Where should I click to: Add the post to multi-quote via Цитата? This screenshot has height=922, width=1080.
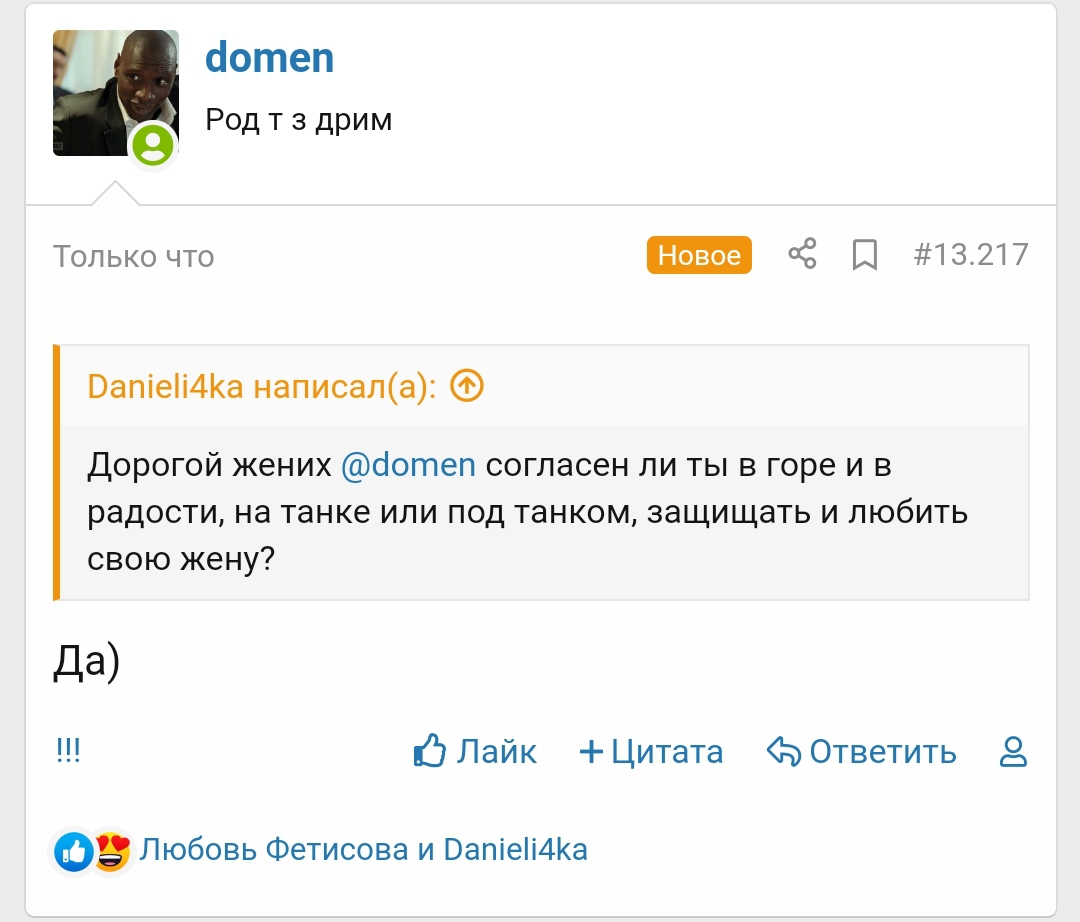[651, 752]
